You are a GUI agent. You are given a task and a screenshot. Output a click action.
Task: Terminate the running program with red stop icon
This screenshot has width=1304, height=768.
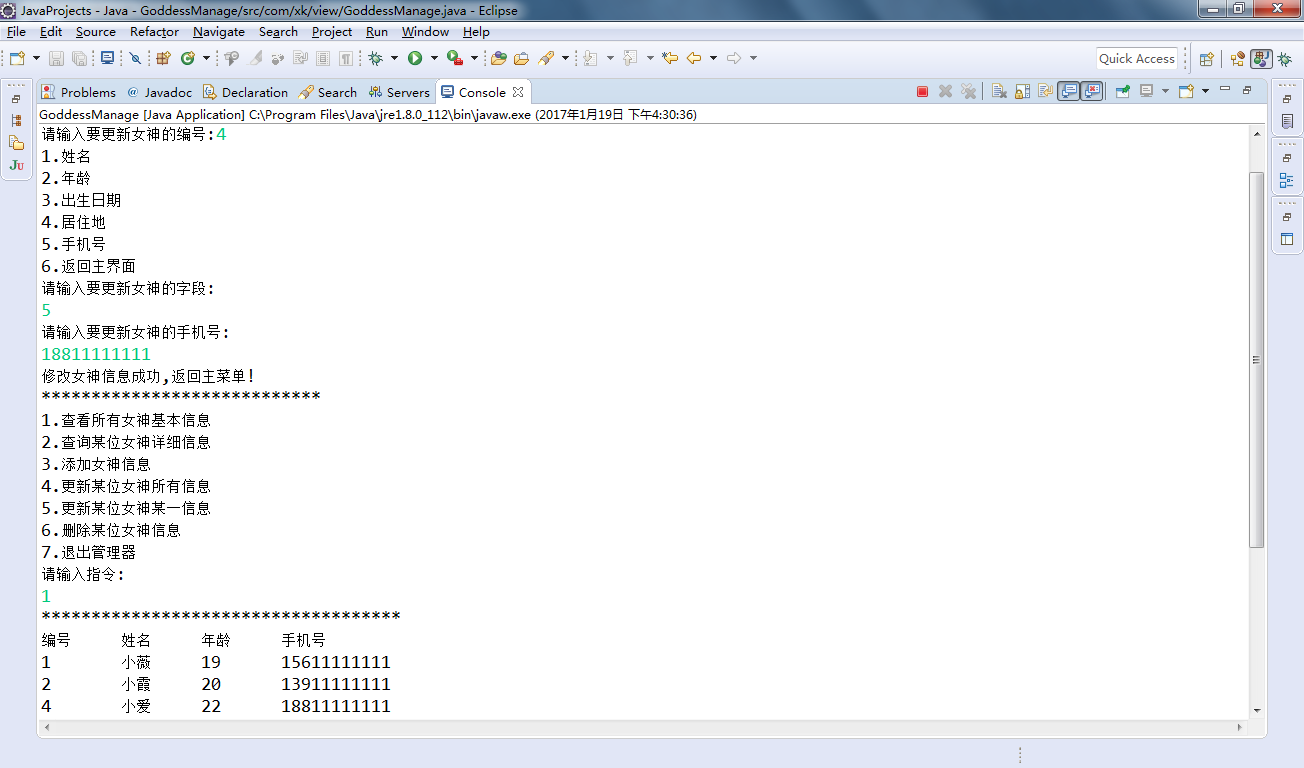[922, 91]
